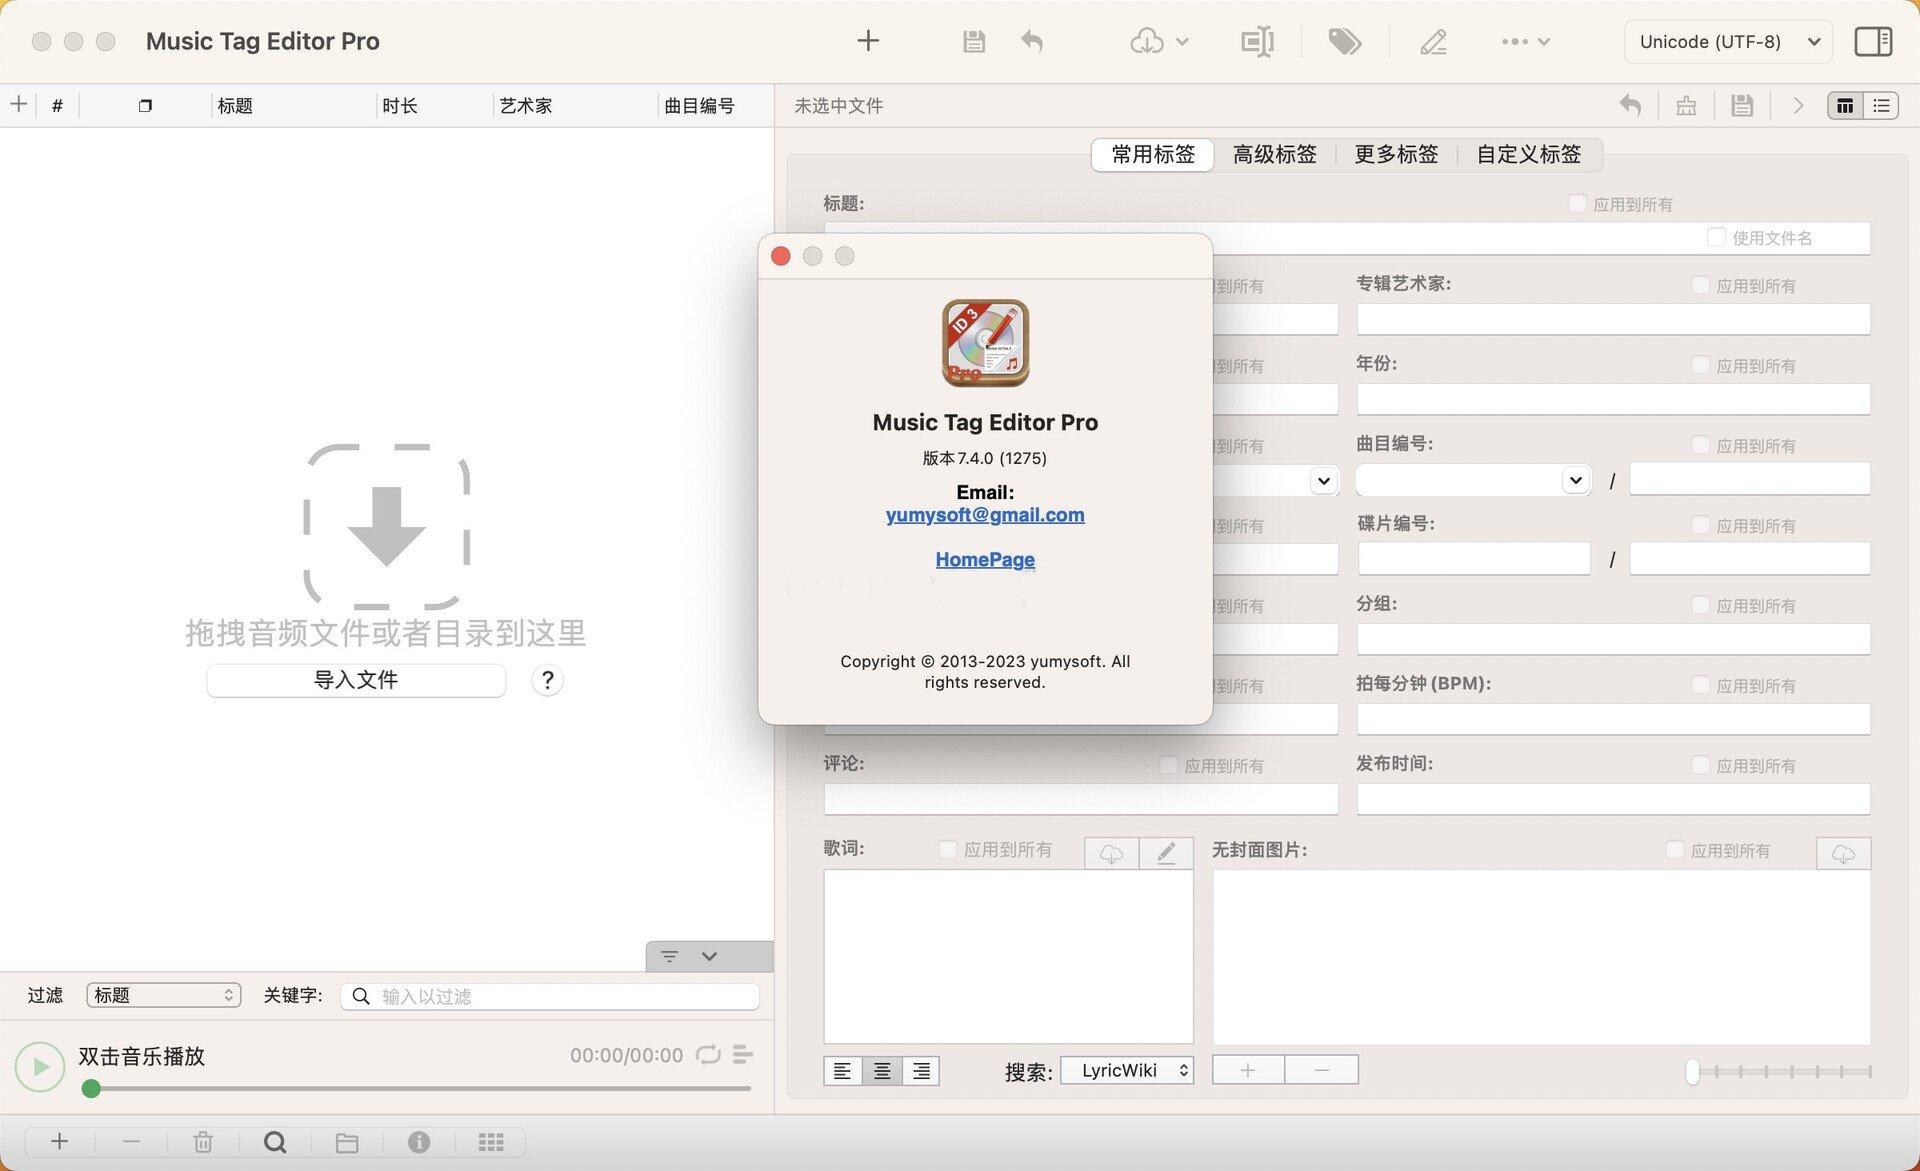The height and width of the screenshot is (1171, 1920).
Task: Add cover image with the plus button
Action: pos(1248,1070)
